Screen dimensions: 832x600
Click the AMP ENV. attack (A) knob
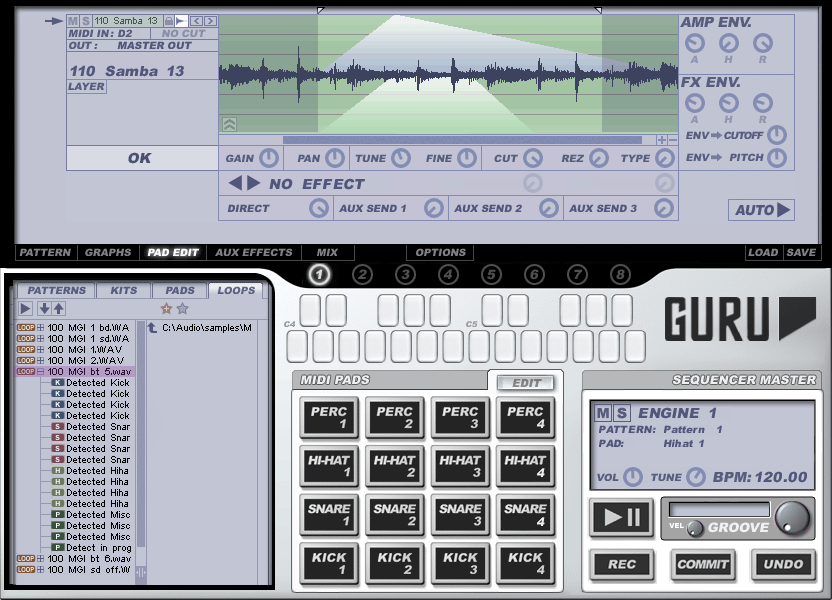click(695, 43)
